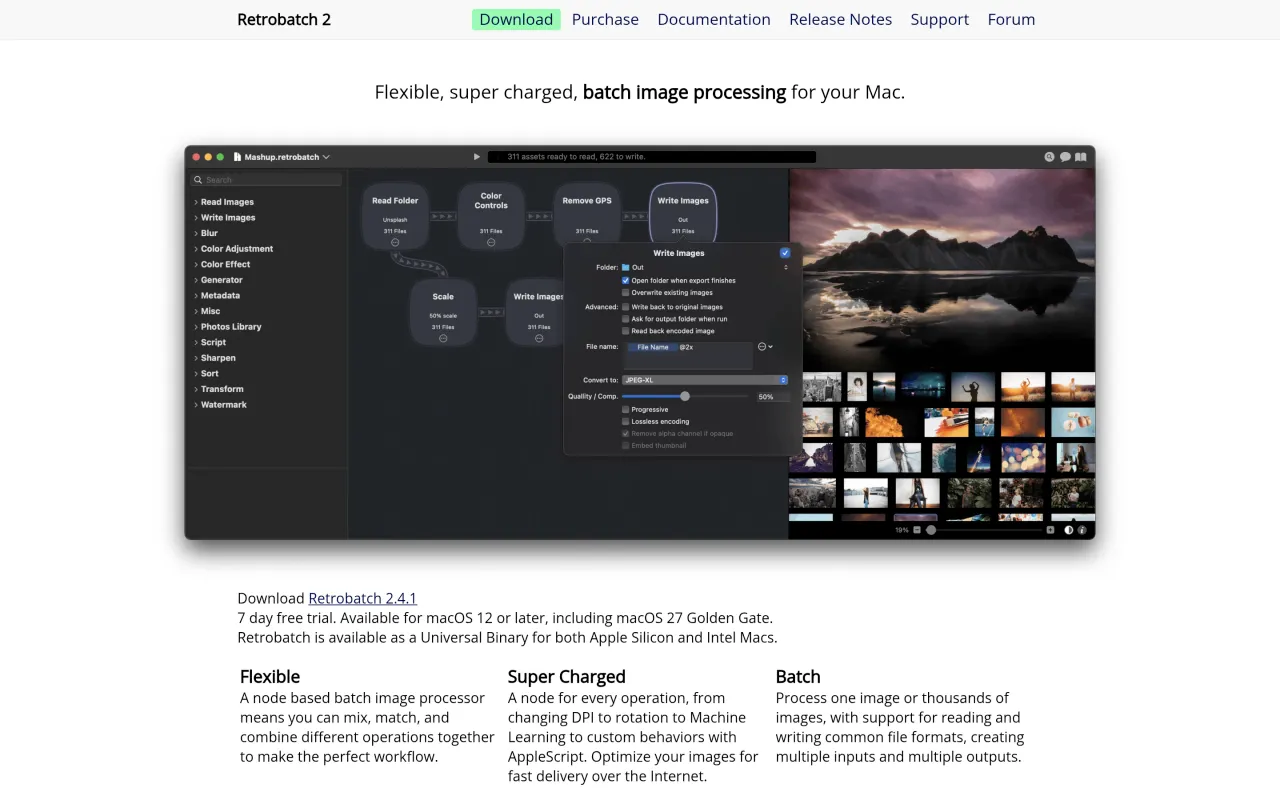Click the sidebar Search field

tap(266, 180)
